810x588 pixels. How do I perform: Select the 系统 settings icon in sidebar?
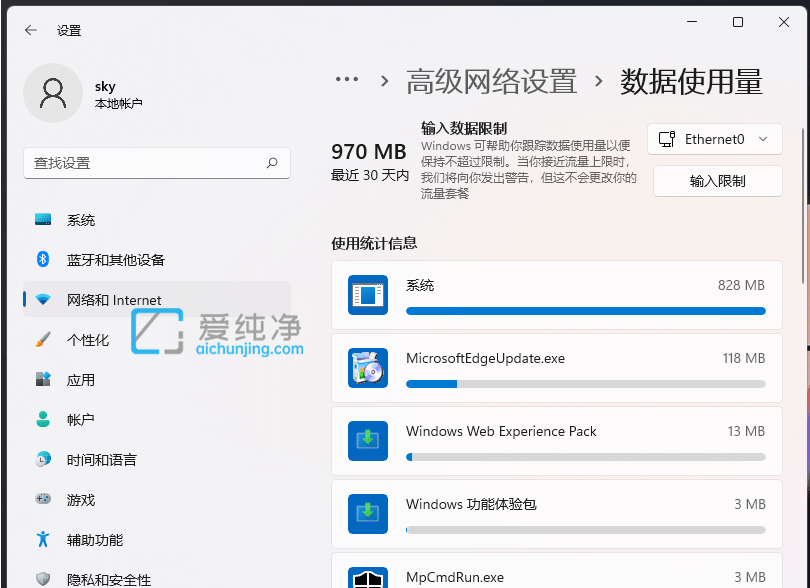click(x=41, y=220)
